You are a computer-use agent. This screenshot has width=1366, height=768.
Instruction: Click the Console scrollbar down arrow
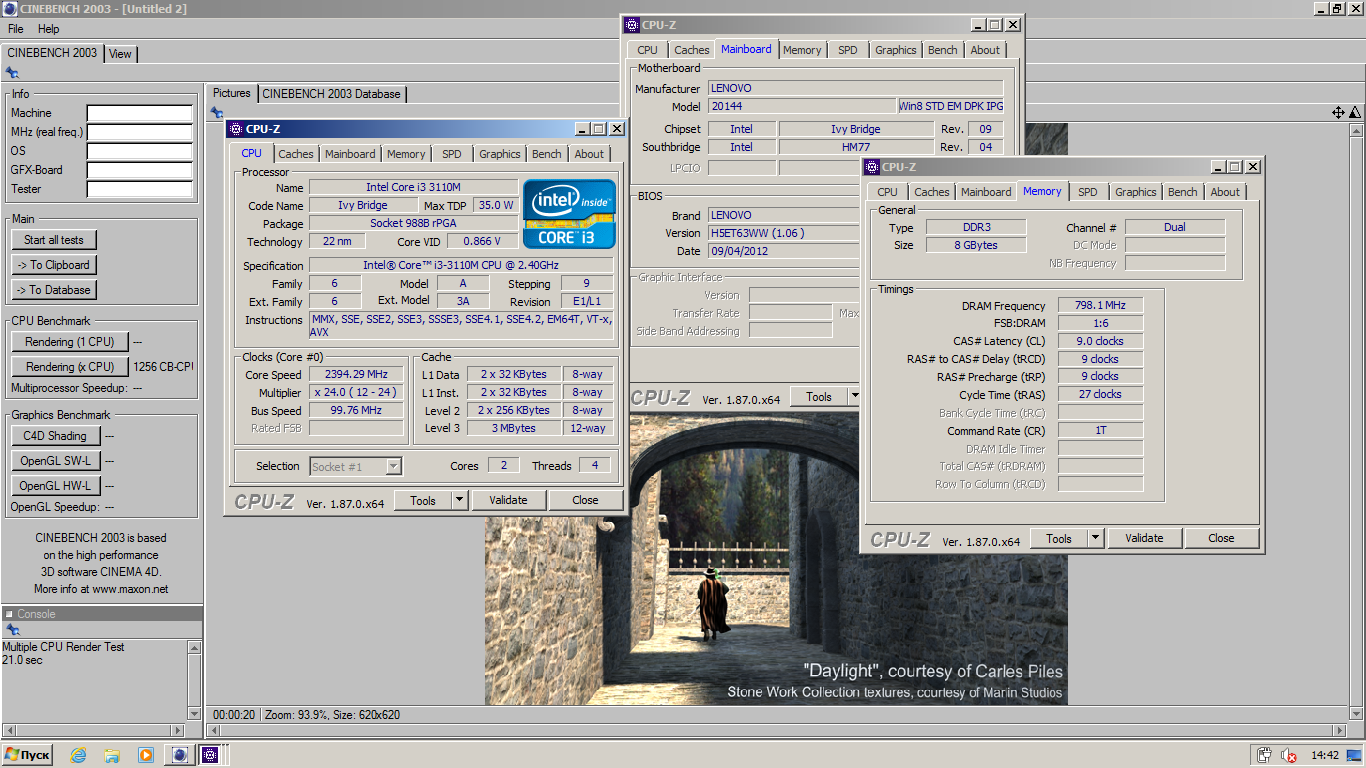click(x=195, y=713)
